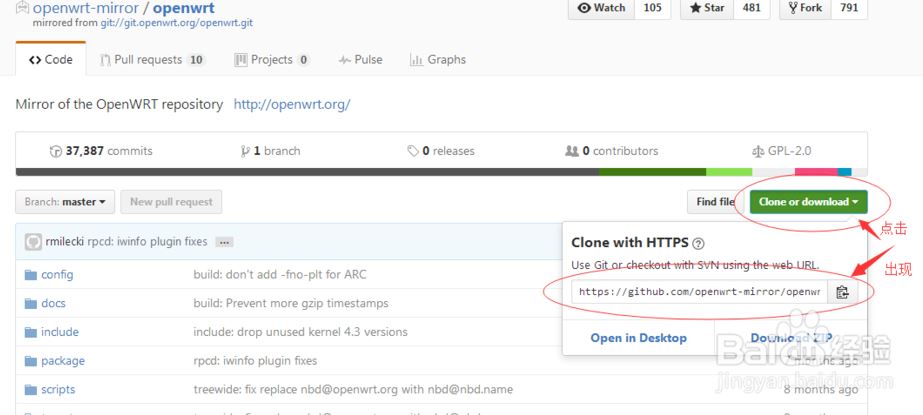
Task: Expand commit message ellipsis button
Action: [224, 242]
